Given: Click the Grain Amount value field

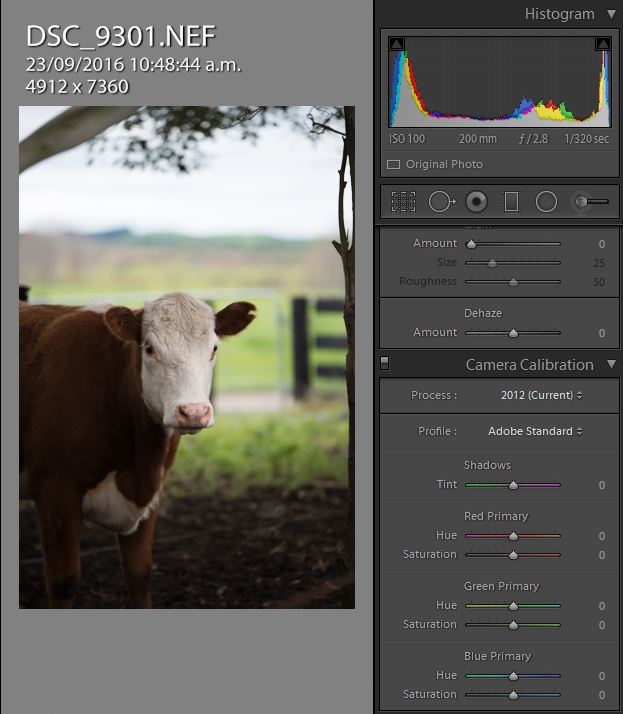Looking at the screenshot, I should (602, 244).
